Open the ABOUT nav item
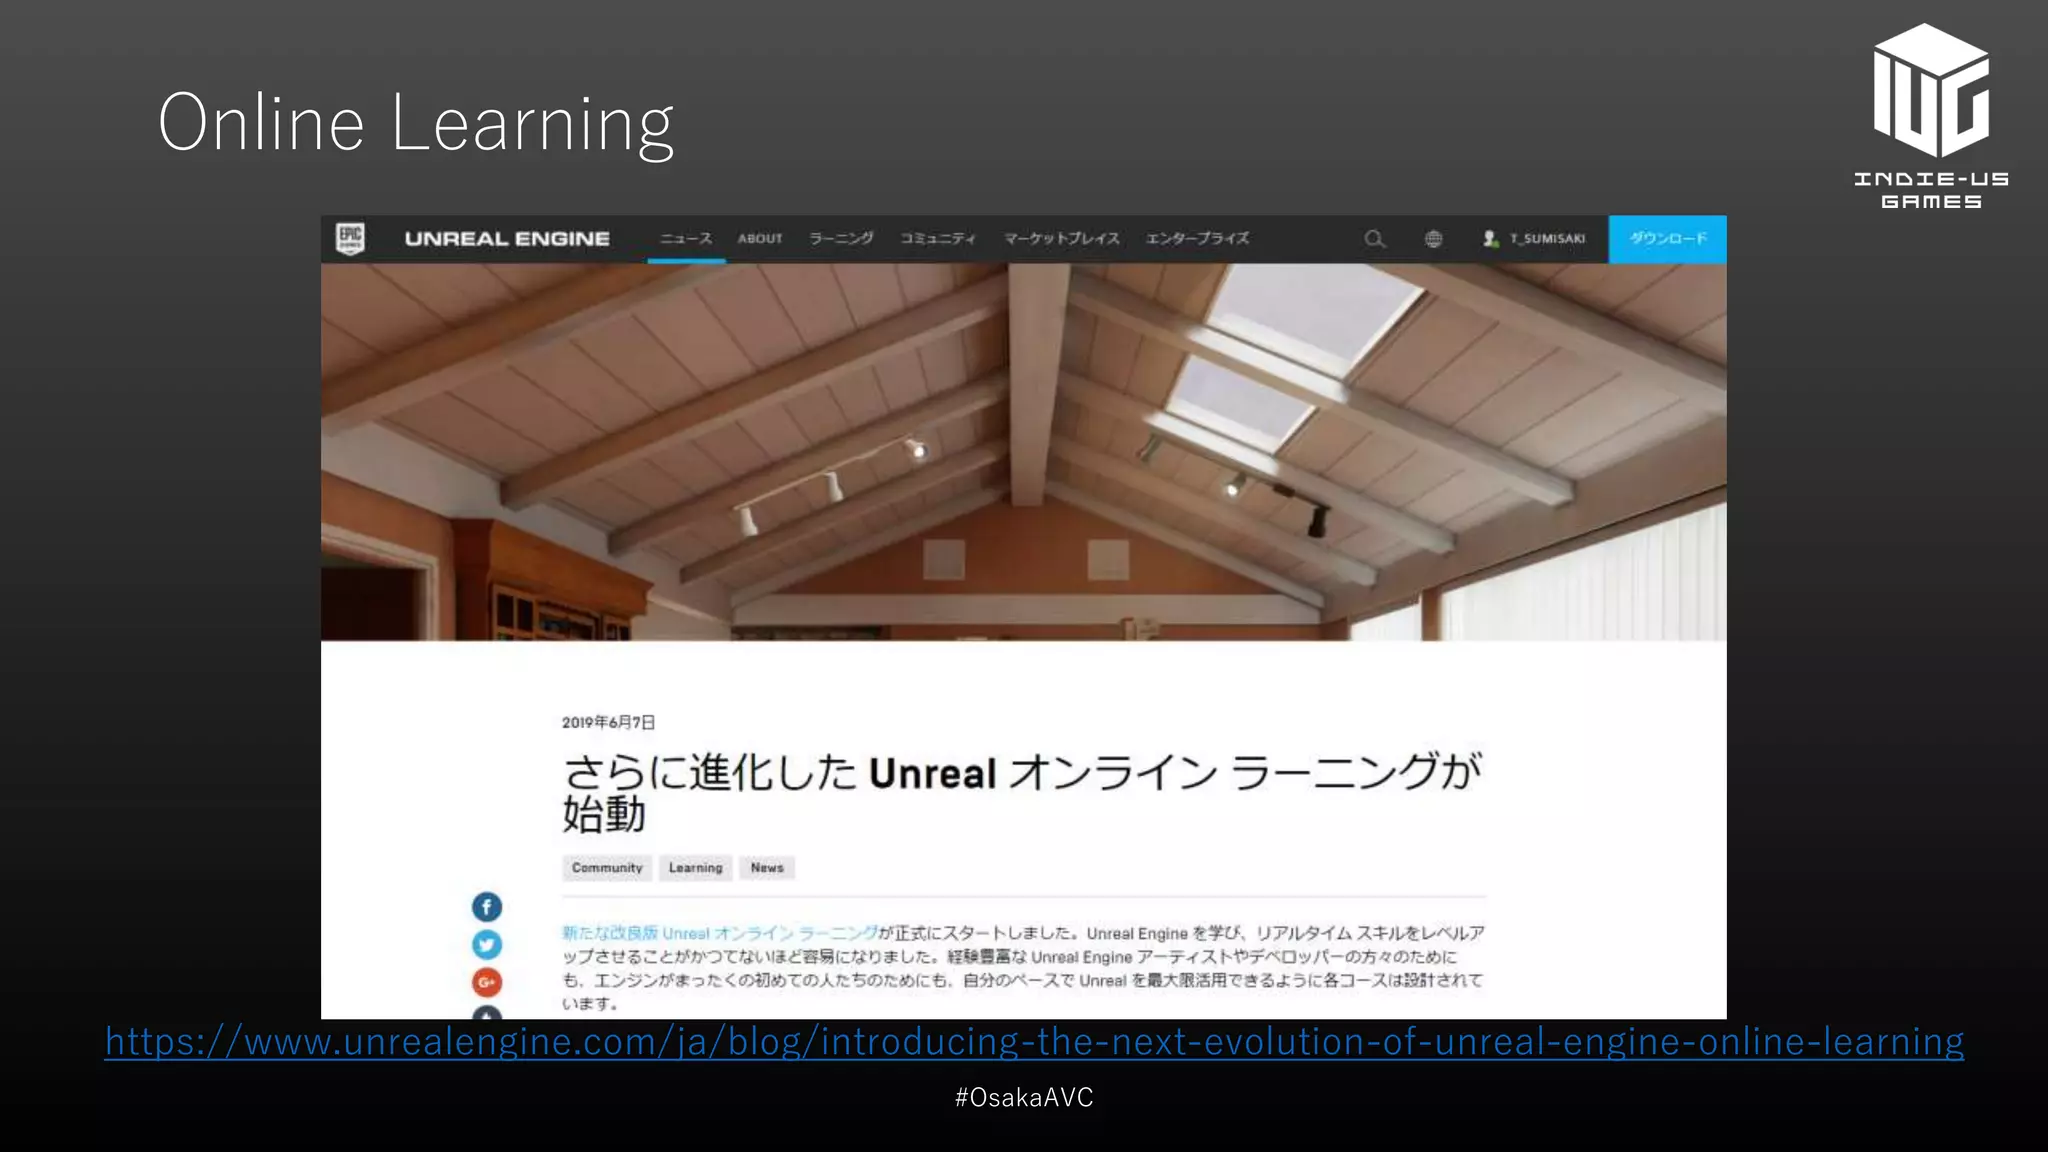2048x1152 pixels. point(760,239)
